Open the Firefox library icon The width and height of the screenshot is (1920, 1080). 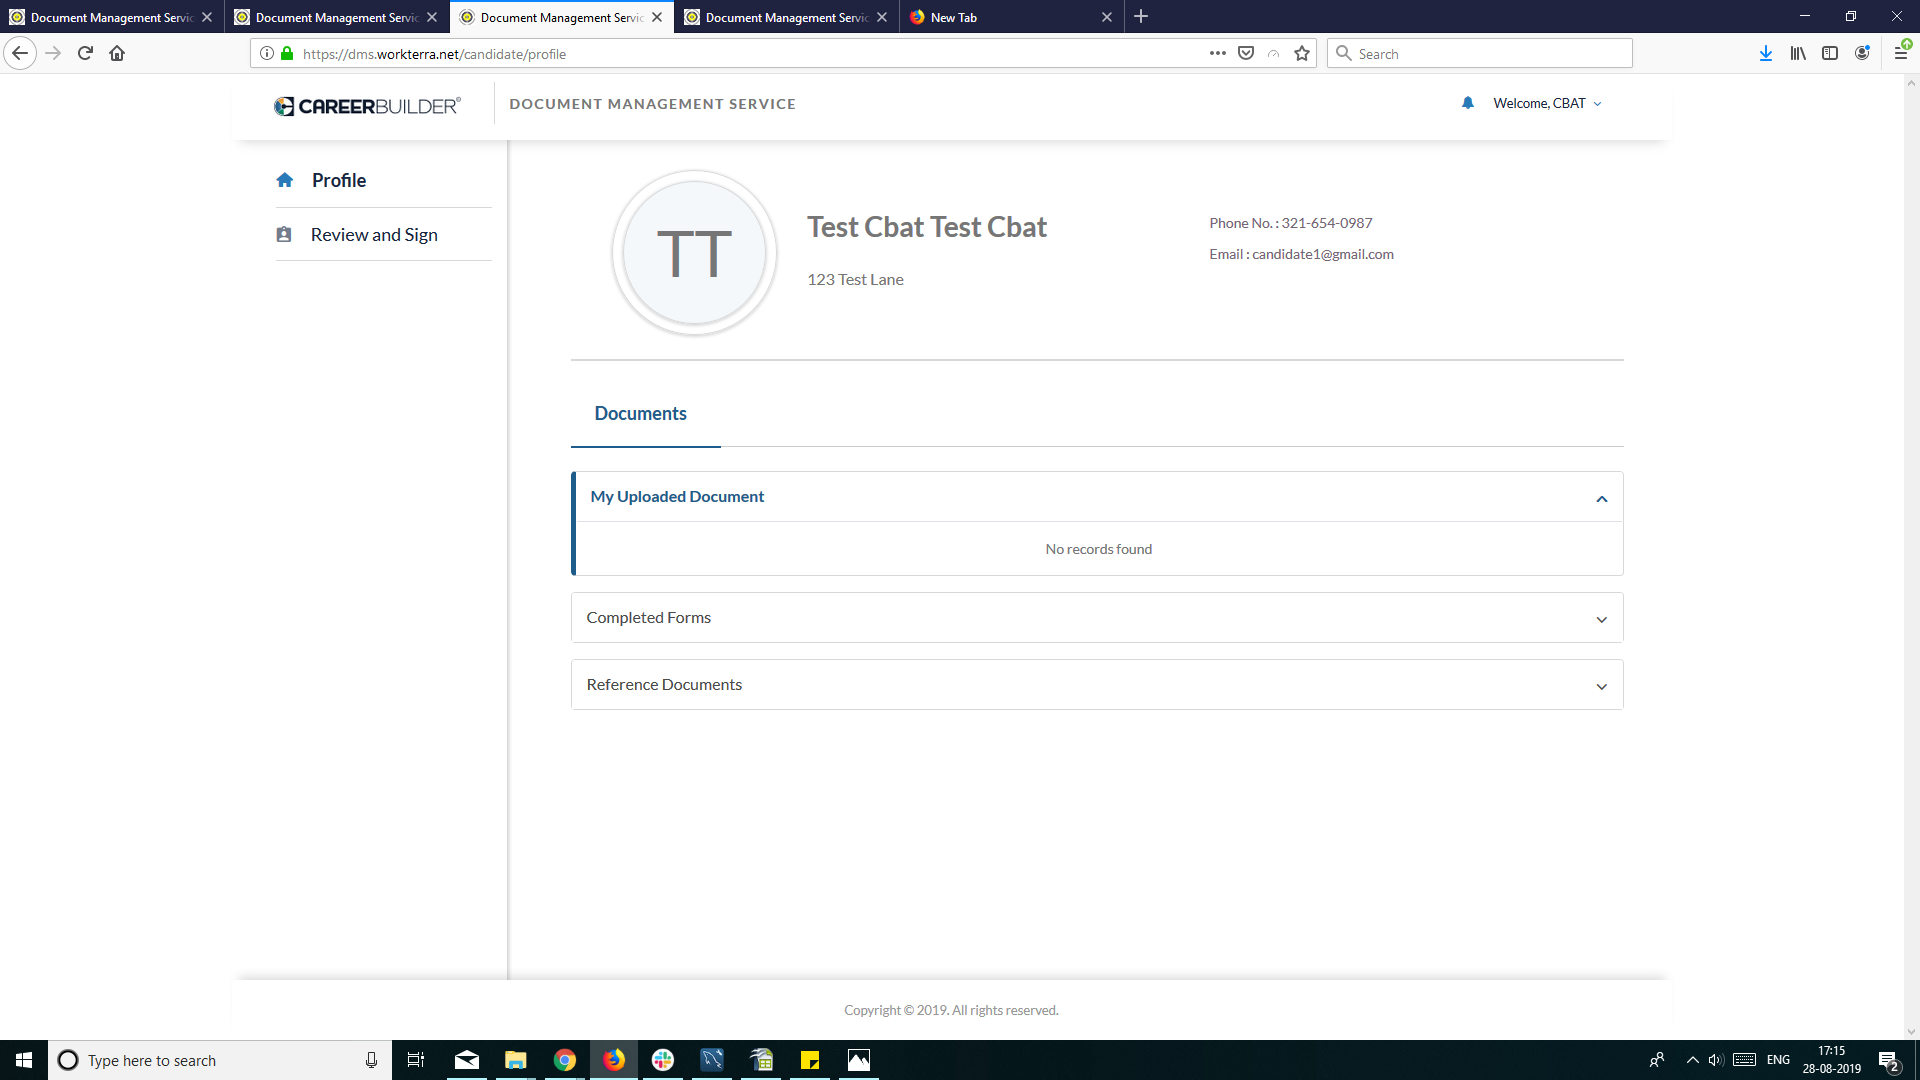coord(1798,53)
